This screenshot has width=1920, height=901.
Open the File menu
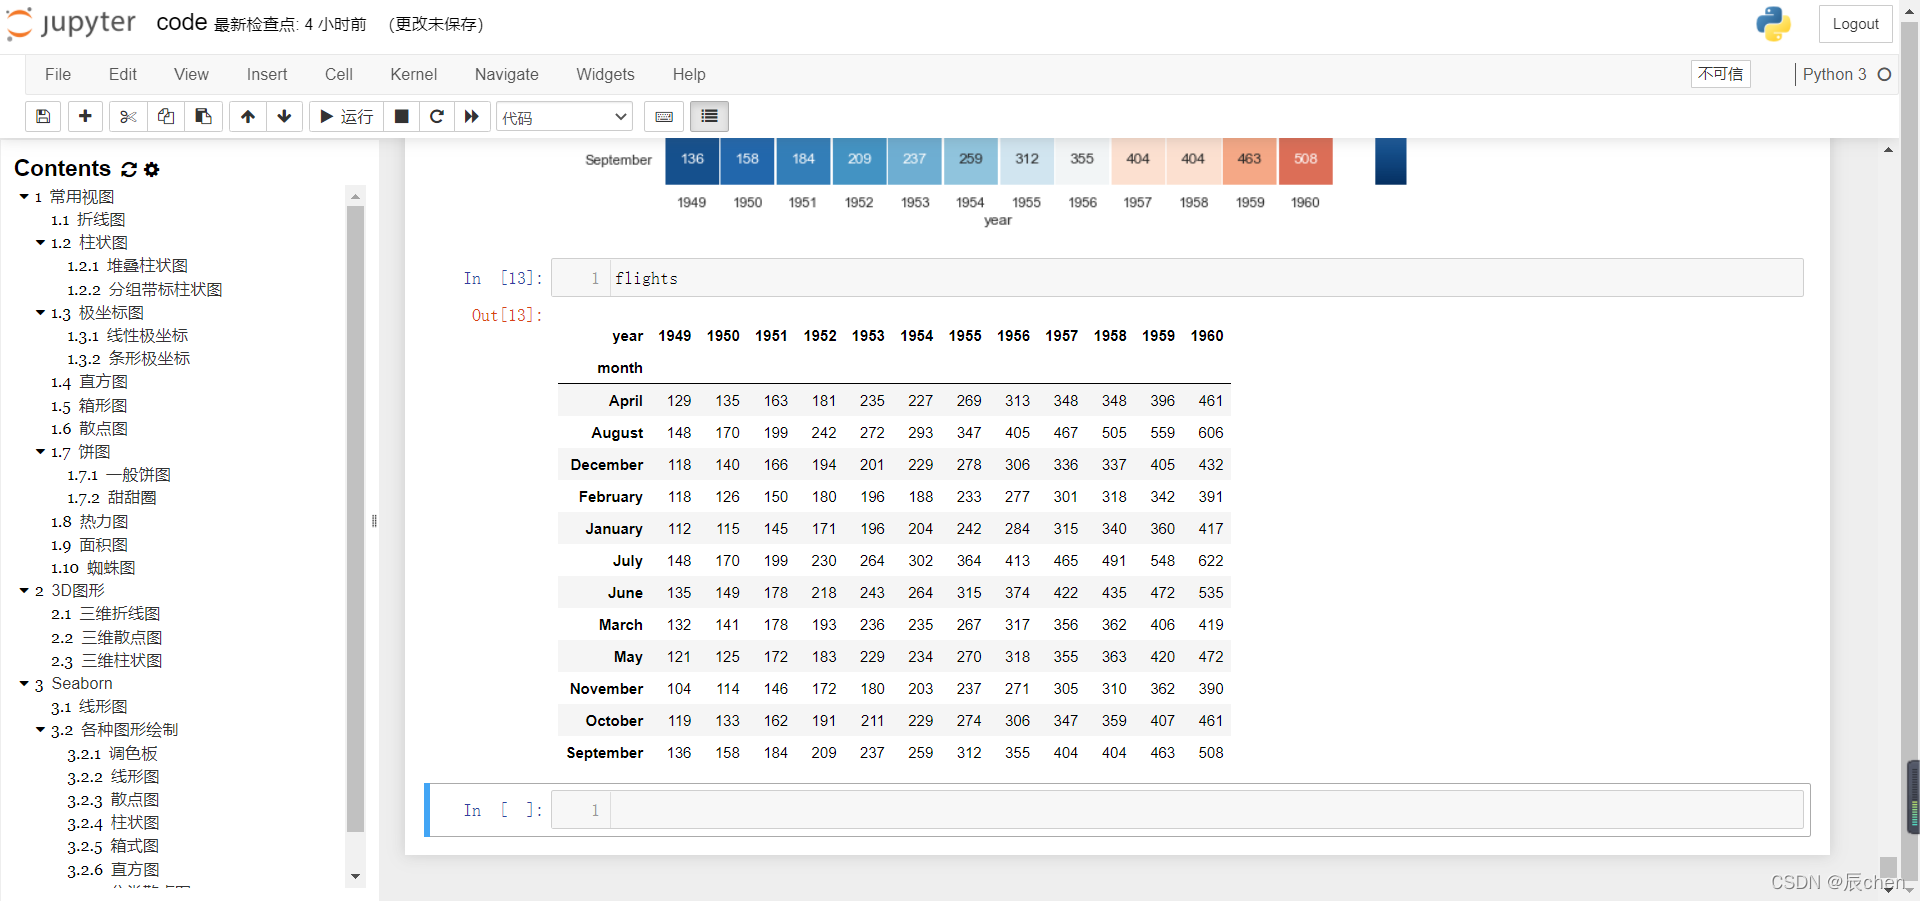[x=58, y=74]
